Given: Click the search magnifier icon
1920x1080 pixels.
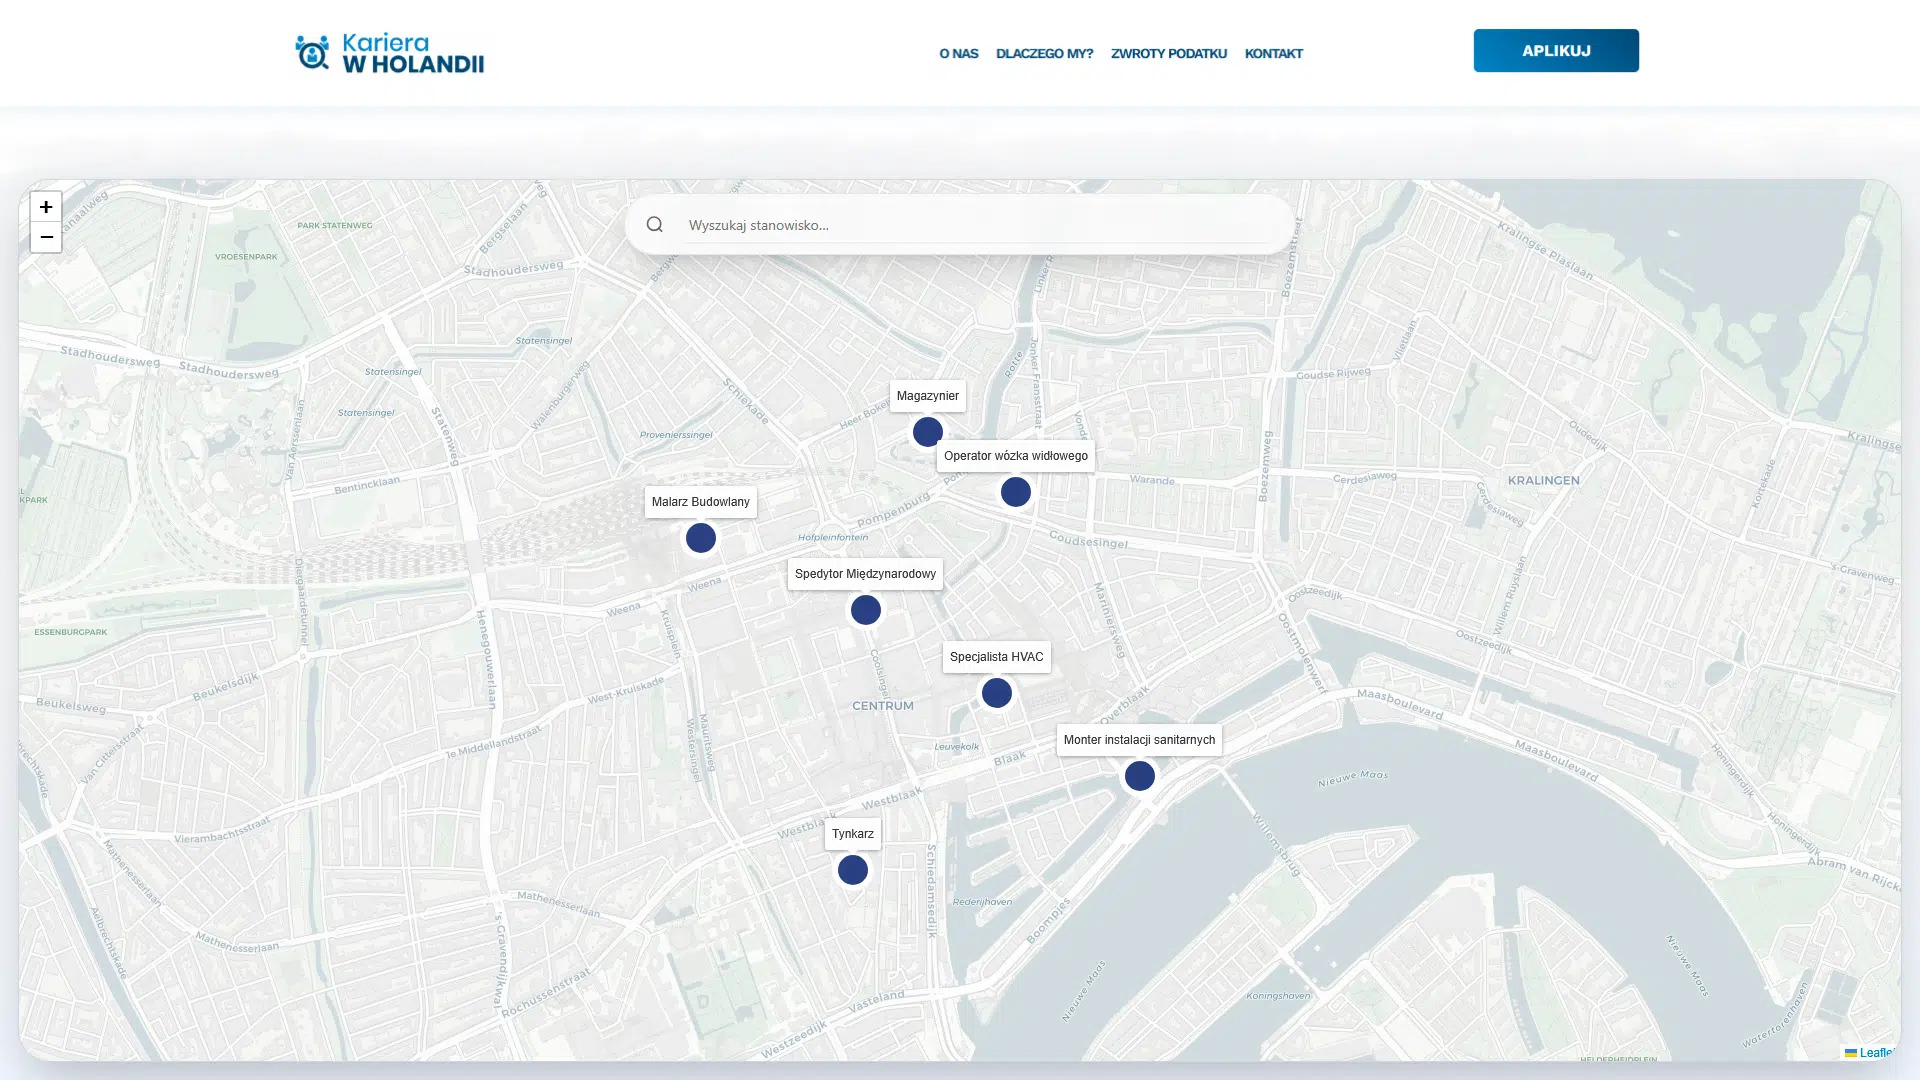Looking at the screenshot, I should pyautogui.click(x=655, y=225).
